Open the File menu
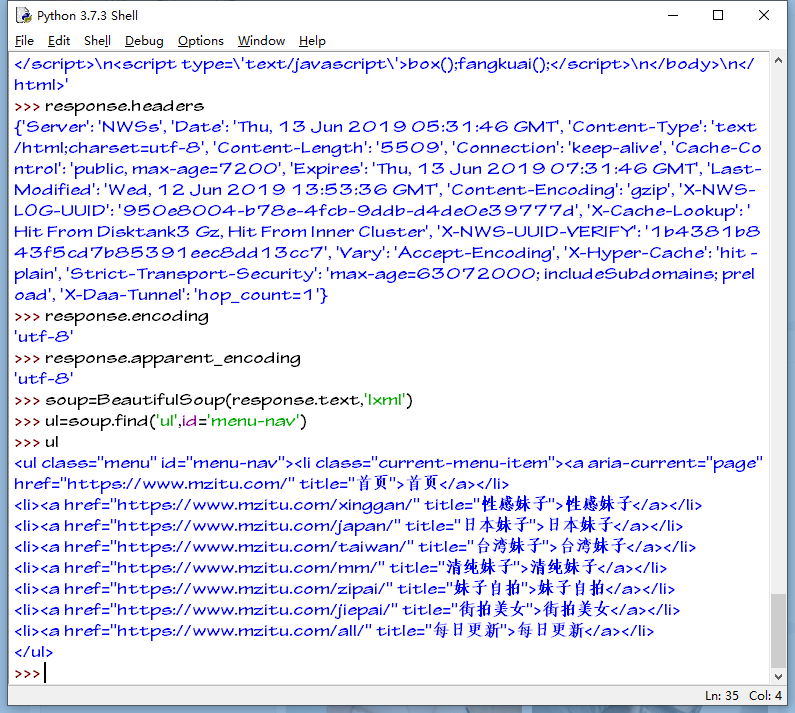Image resolution: width=795 pixels, height=713 pixels. click(x=24, y=41)
